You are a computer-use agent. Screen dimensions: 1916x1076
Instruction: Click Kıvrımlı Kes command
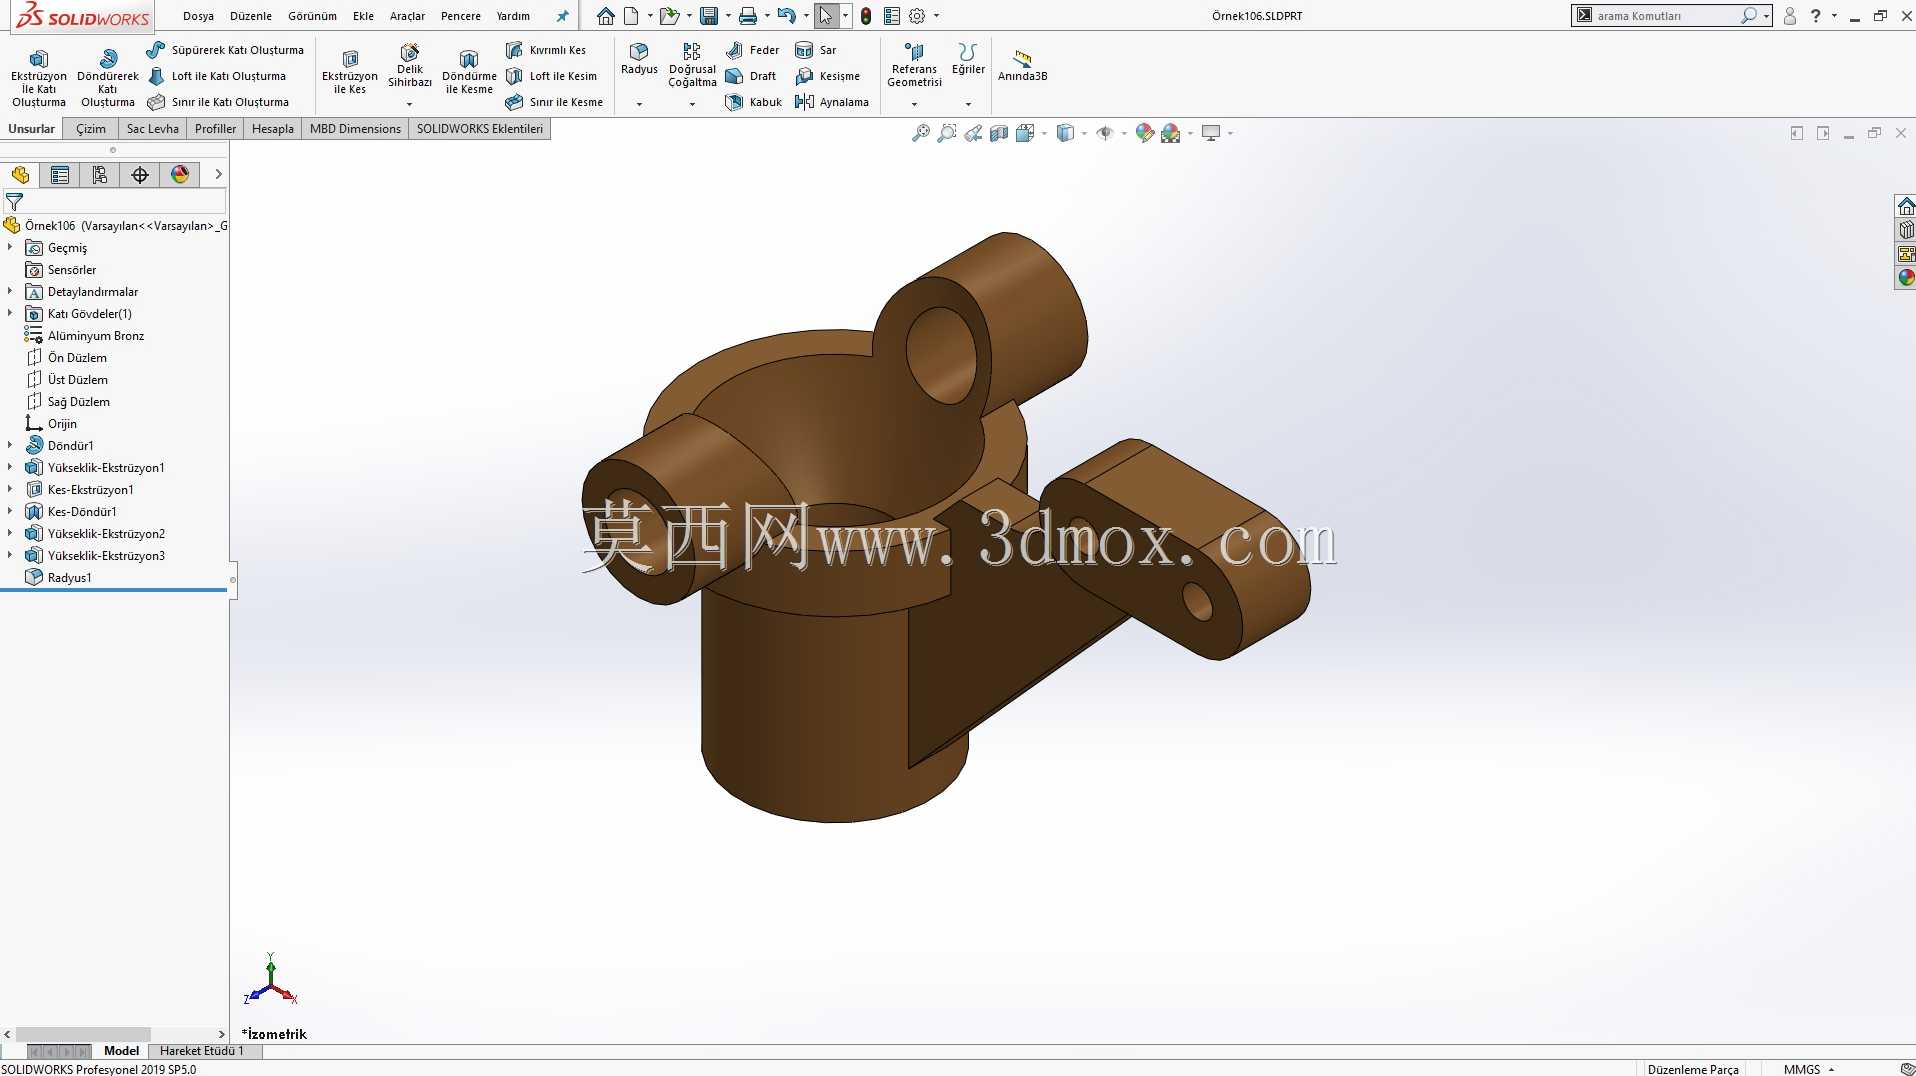546,50
